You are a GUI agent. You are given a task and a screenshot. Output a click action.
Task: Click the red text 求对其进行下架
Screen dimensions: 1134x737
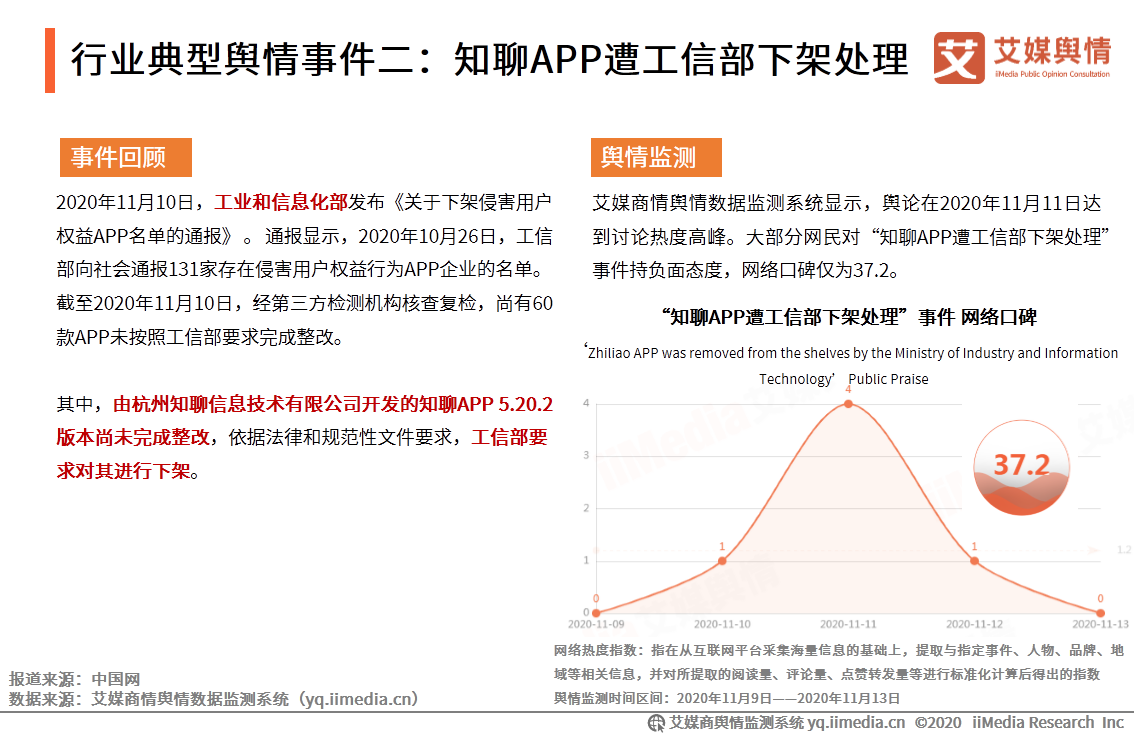coord(124,471)
